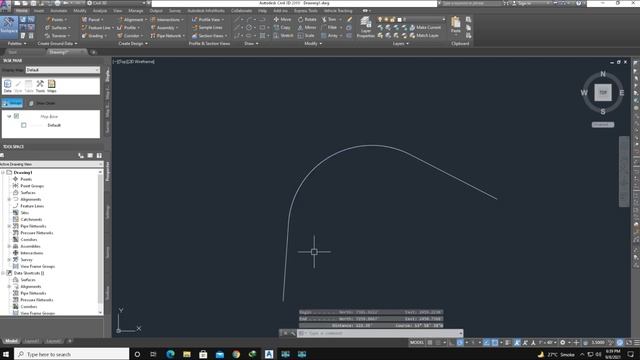Expand the Create Design panel
640x360 pixels.
[x=133, y=43]
